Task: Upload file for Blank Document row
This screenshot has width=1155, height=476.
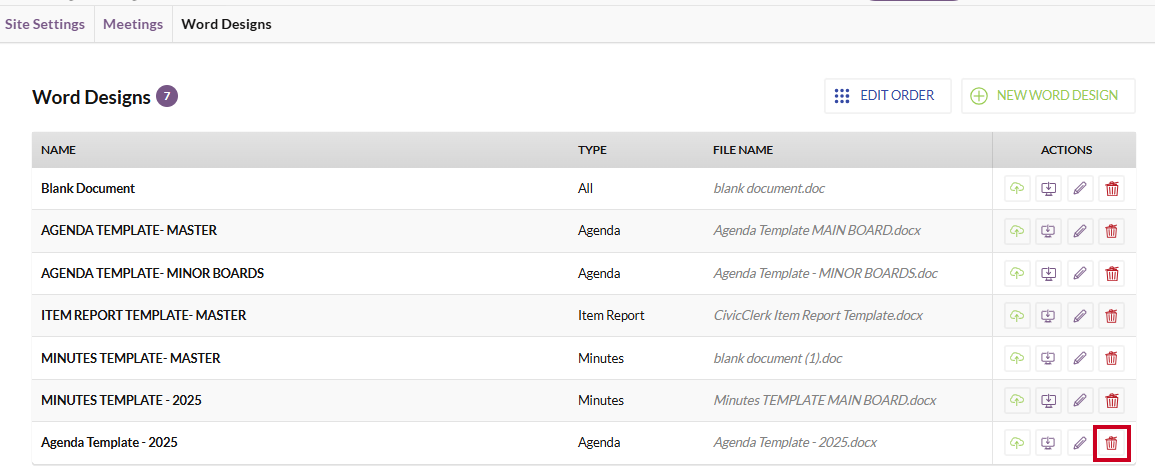Action: pos(1017,189)
